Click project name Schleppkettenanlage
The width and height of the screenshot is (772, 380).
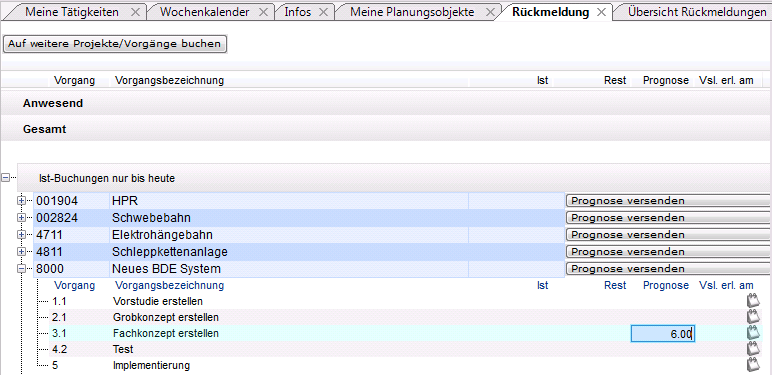click(169, 252)
